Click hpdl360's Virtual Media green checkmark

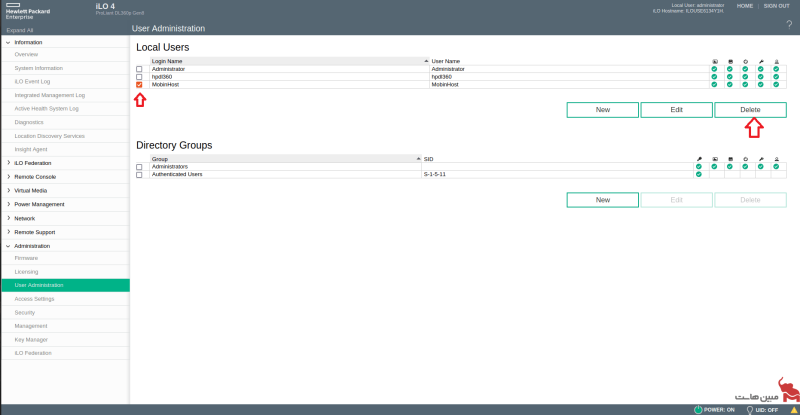click(x=730, y=77)
